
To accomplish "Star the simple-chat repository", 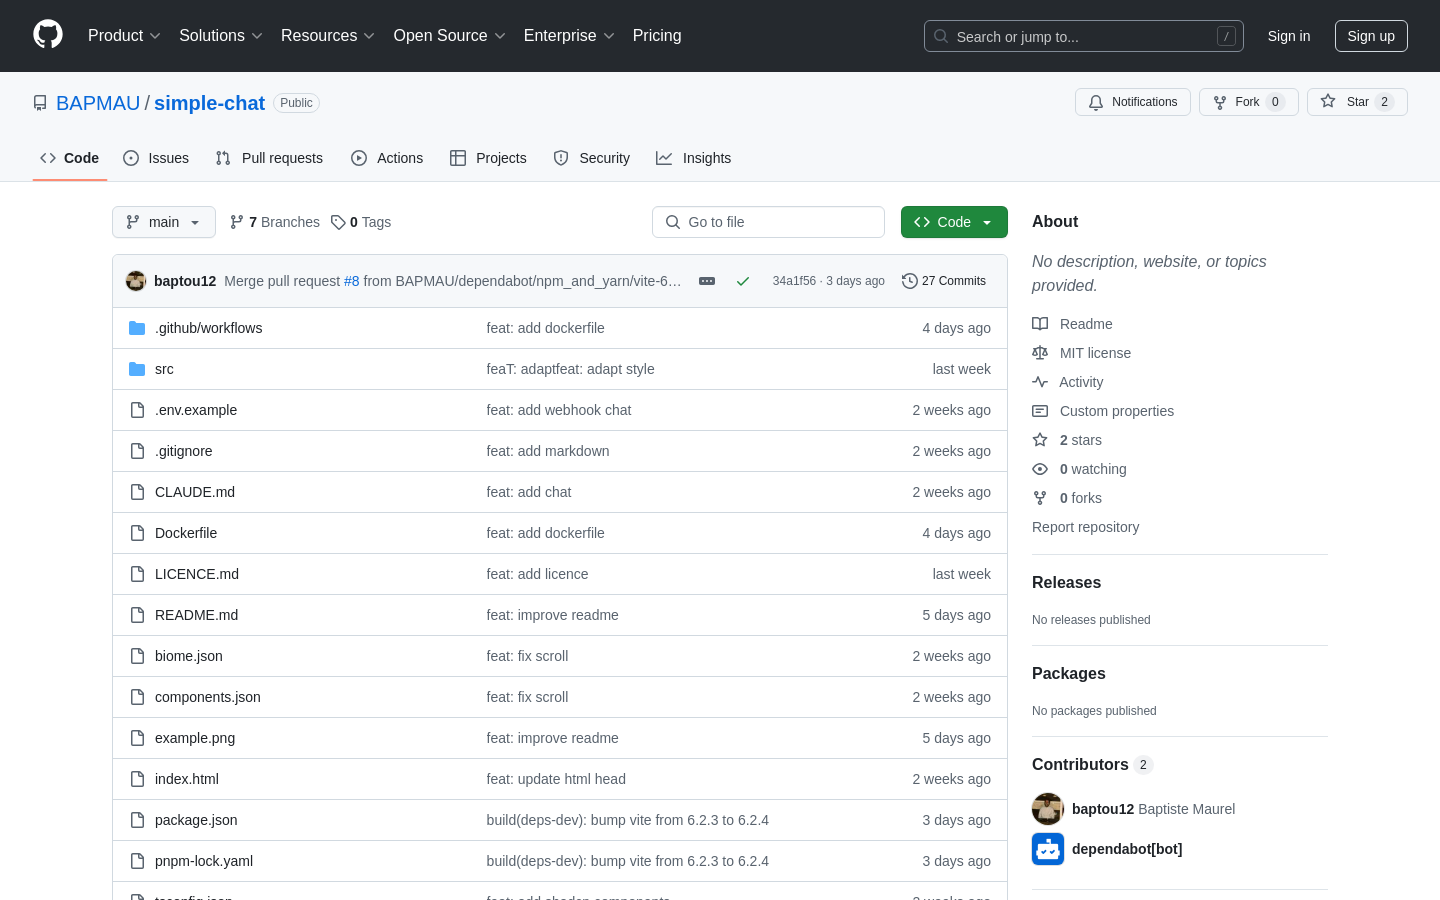I will click(1357, 102).
